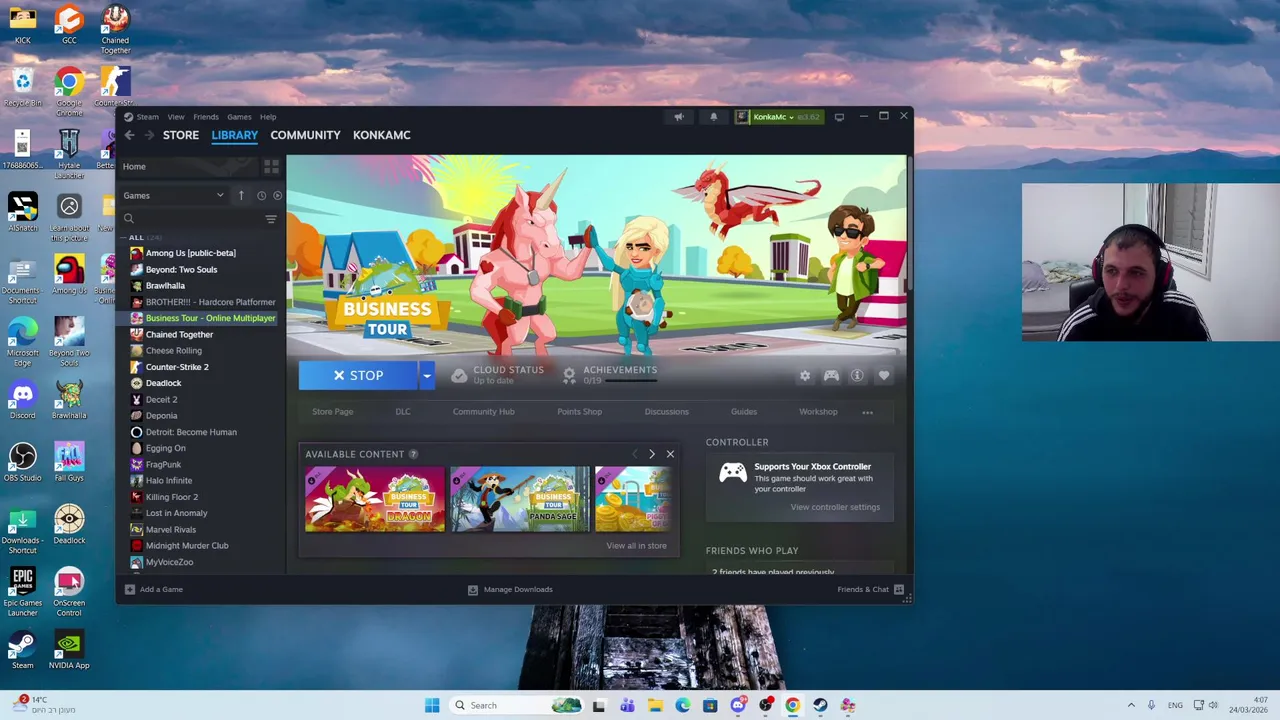
Task: Show next available content with right arrow
Action: [x=652, y=454]
